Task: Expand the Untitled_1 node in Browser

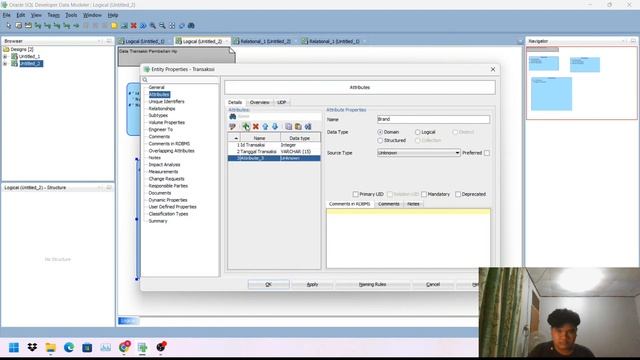Action: click(5, 56)
